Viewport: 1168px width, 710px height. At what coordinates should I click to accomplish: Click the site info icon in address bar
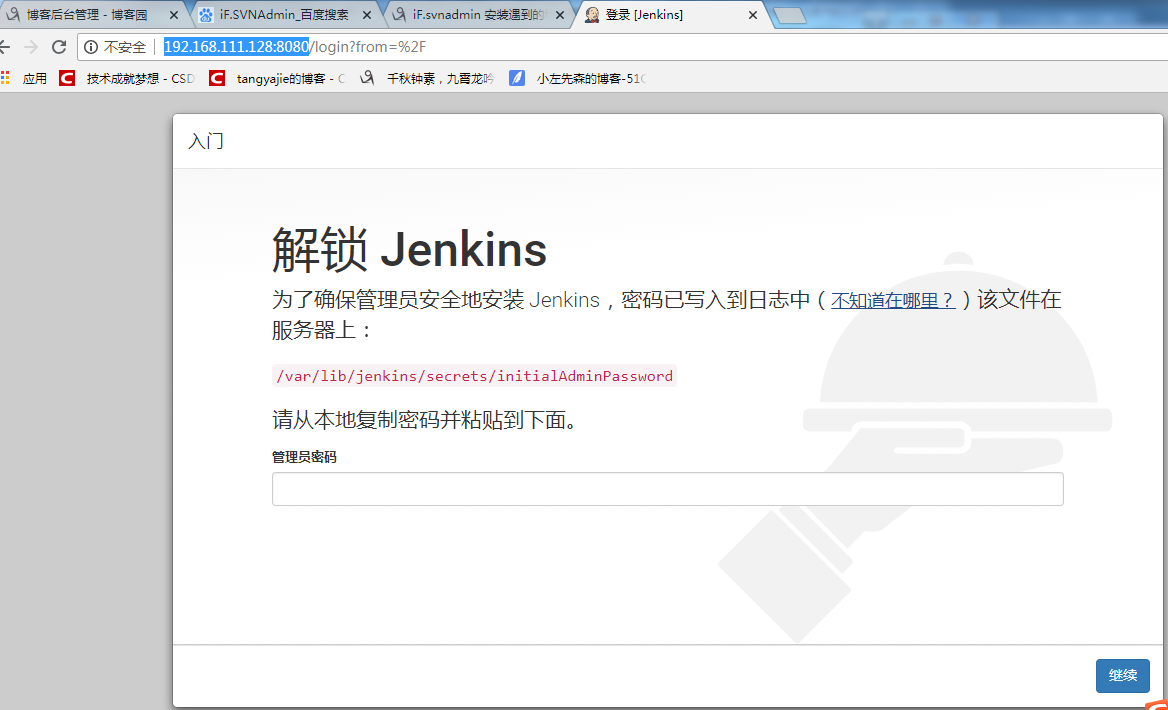(91, 47)
